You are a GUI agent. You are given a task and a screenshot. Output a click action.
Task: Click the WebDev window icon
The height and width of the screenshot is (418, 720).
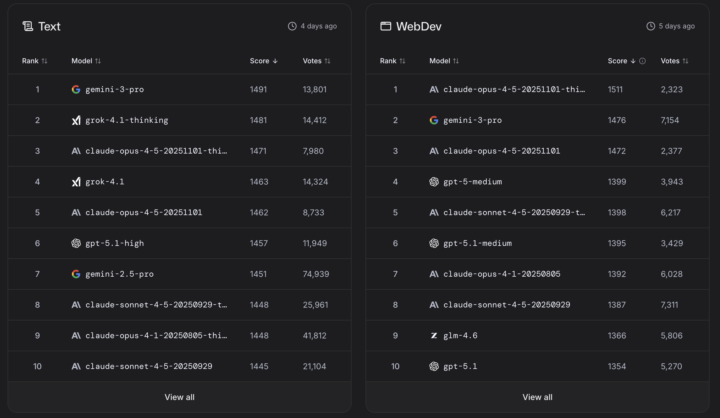385,26
